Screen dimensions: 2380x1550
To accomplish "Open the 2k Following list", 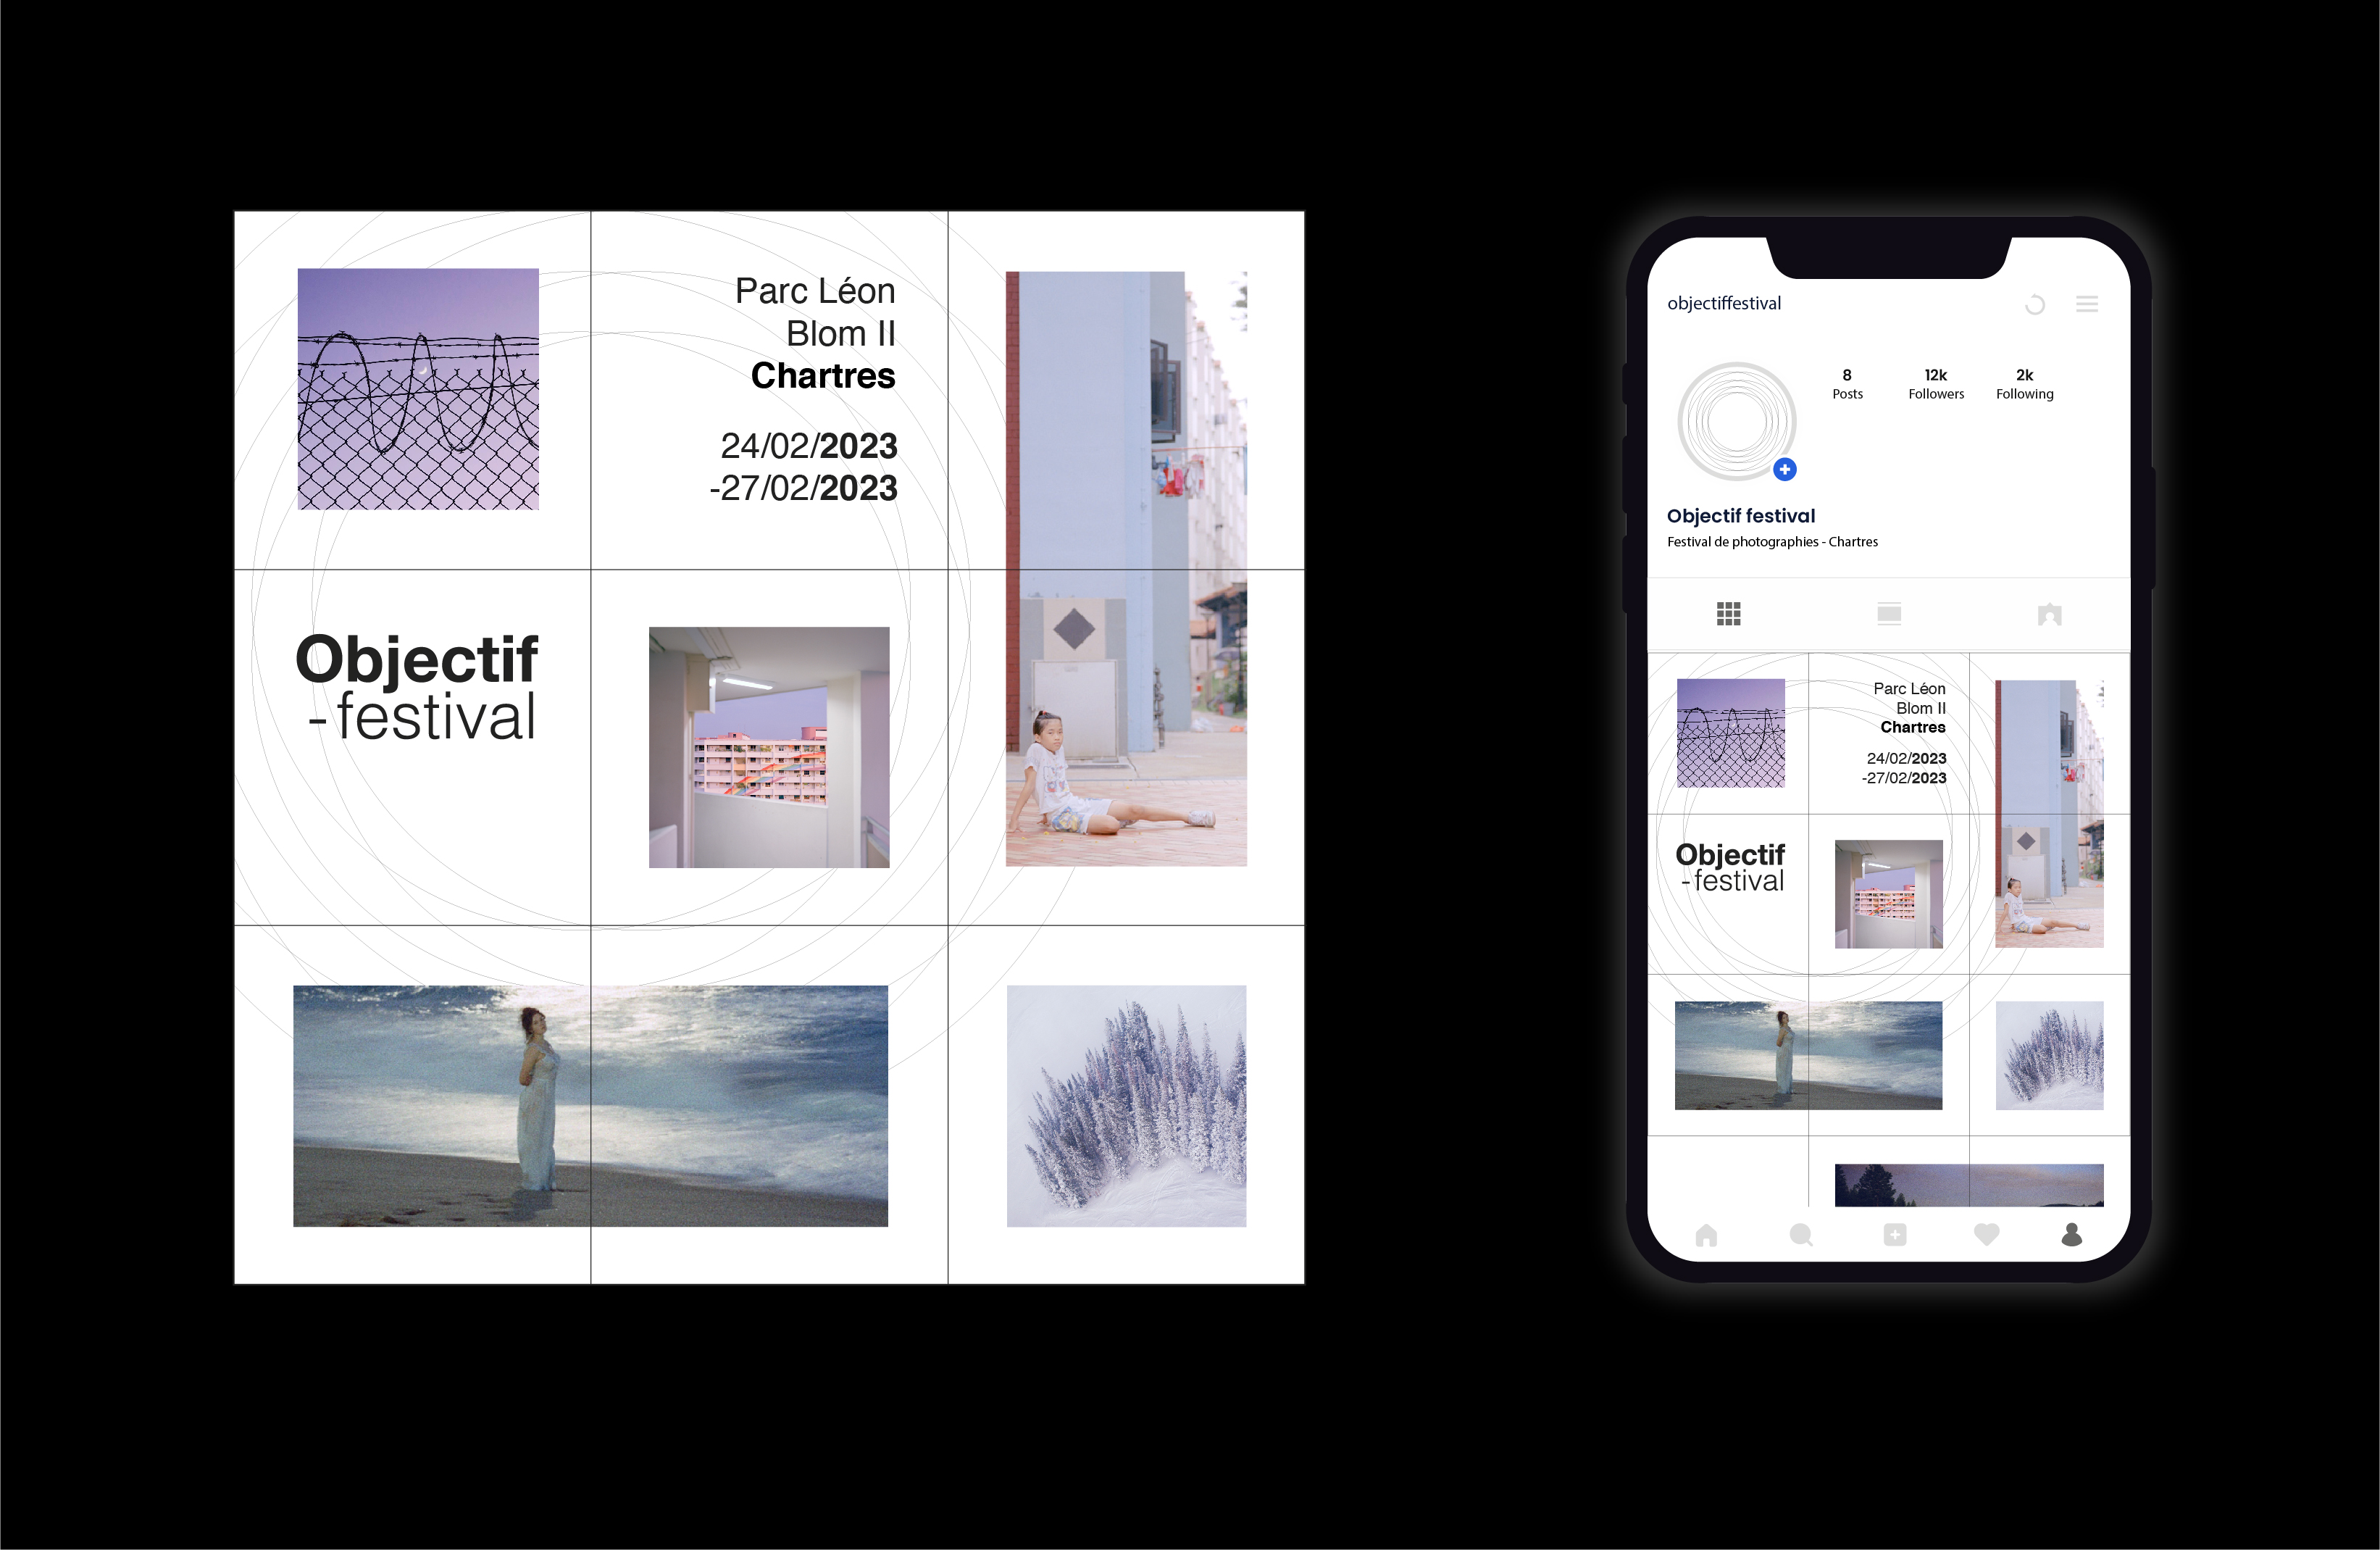I will [x=2024, y=384].
